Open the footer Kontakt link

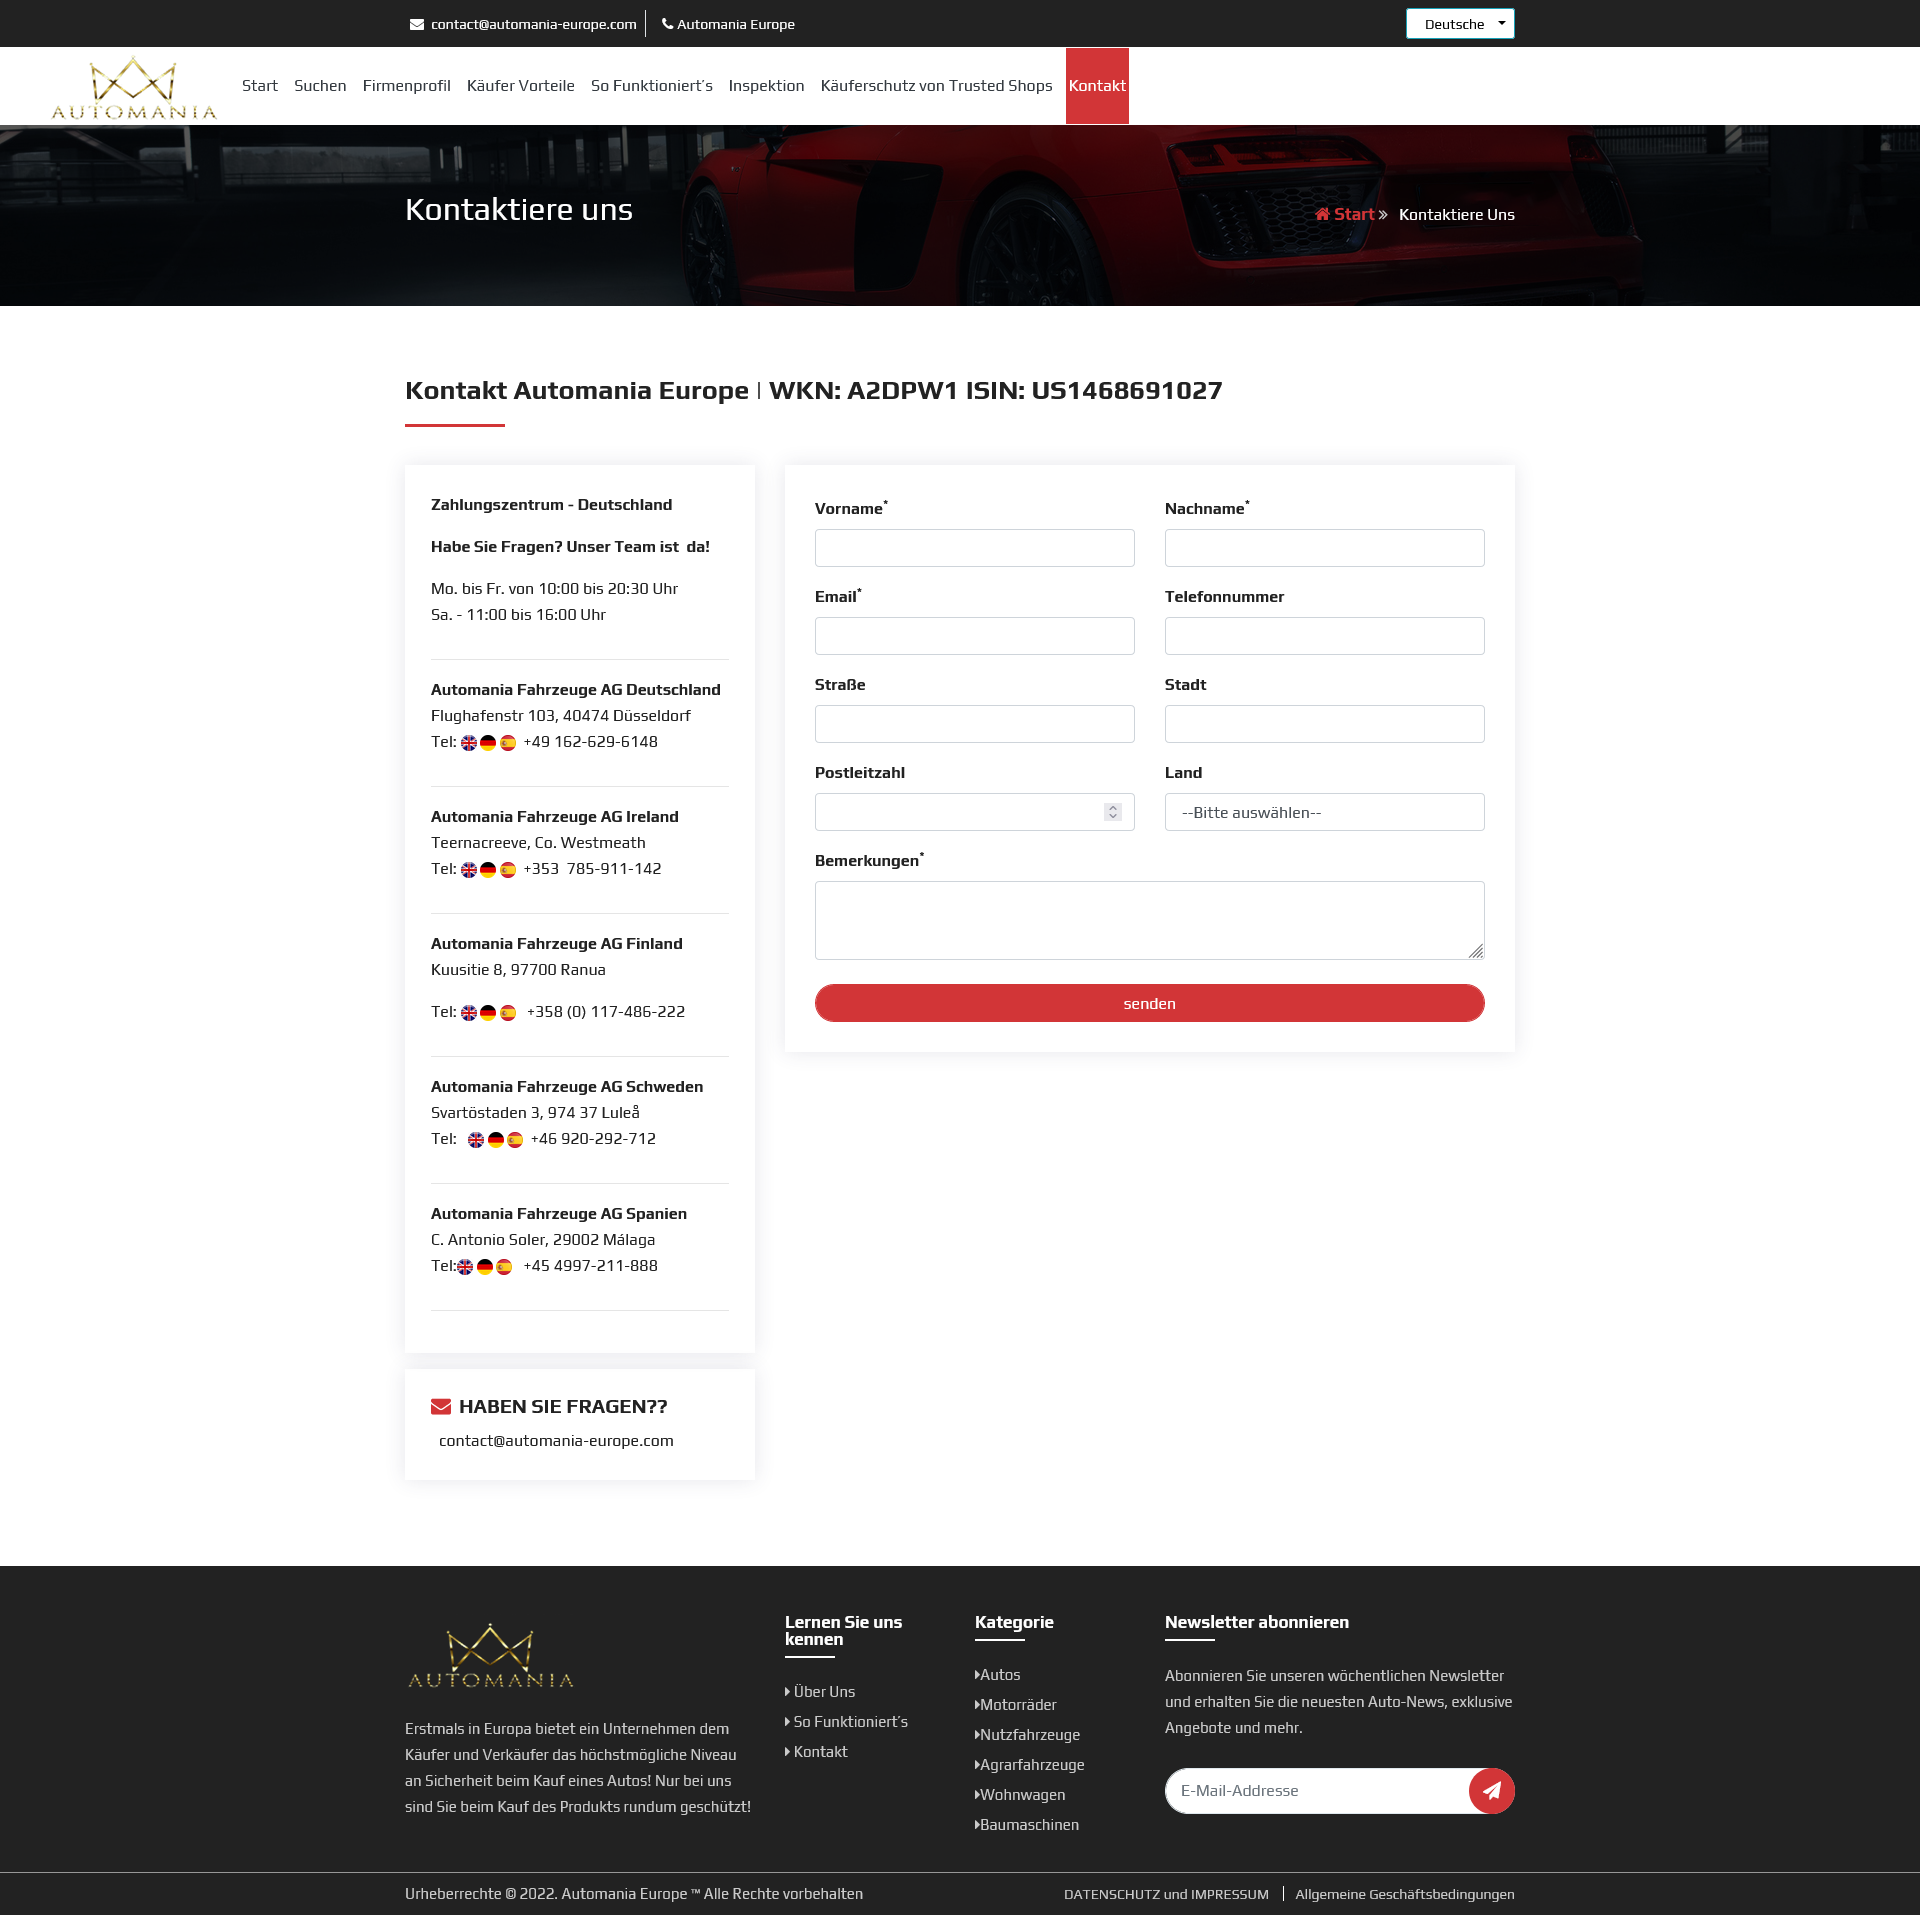820,1752
